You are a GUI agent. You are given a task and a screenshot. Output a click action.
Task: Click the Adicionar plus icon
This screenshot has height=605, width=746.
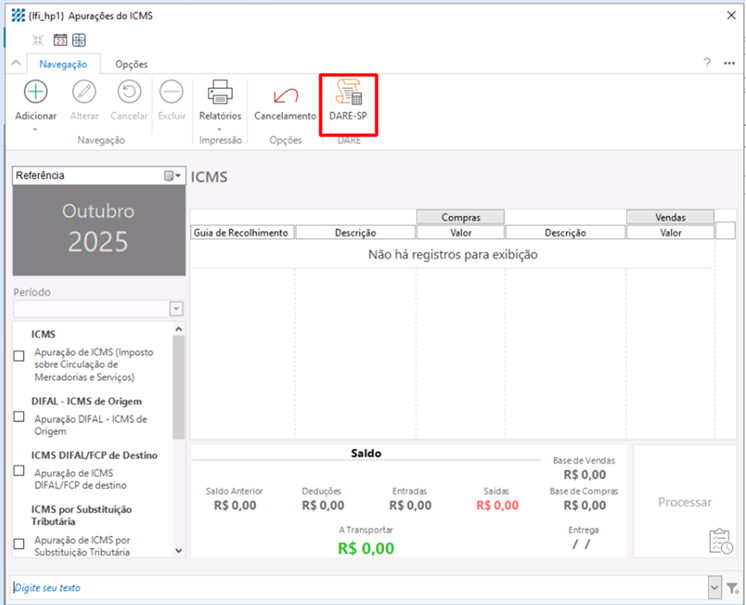point(36,93)
